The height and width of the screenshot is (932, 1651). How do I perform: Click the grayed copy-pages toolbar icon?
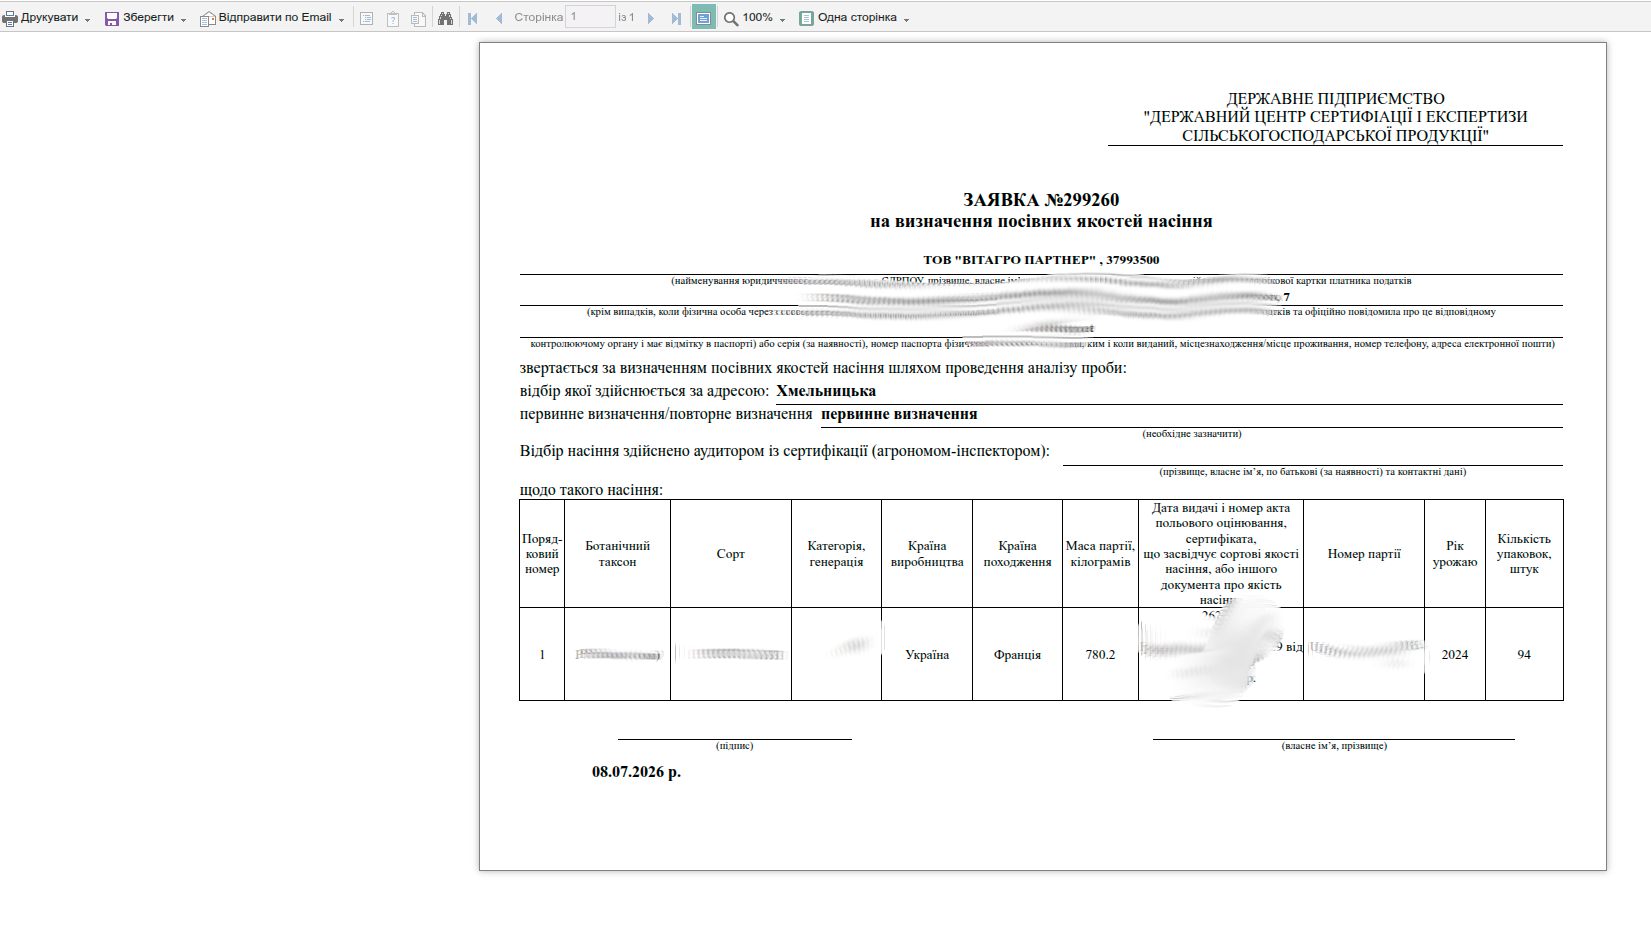point(418,18)
